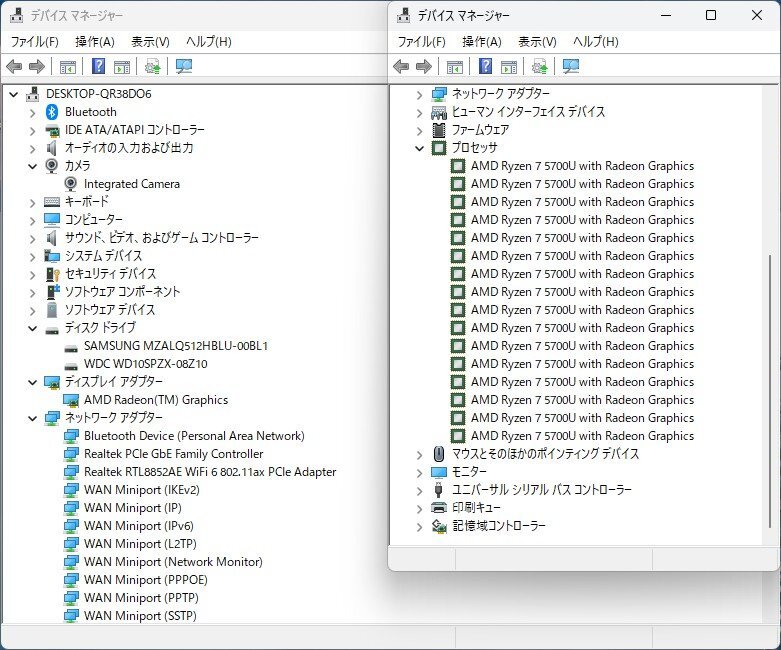Open 表示(V) menu in right window
This screenshot has width=781, height=650.
[x=537, y=42]
